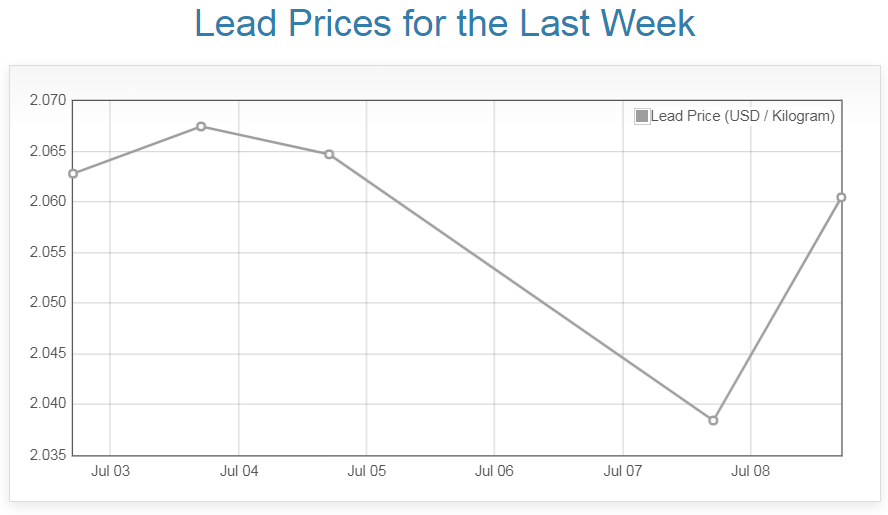
Task: Select the final data point at the chart's right edge
Action: point(841,197)
